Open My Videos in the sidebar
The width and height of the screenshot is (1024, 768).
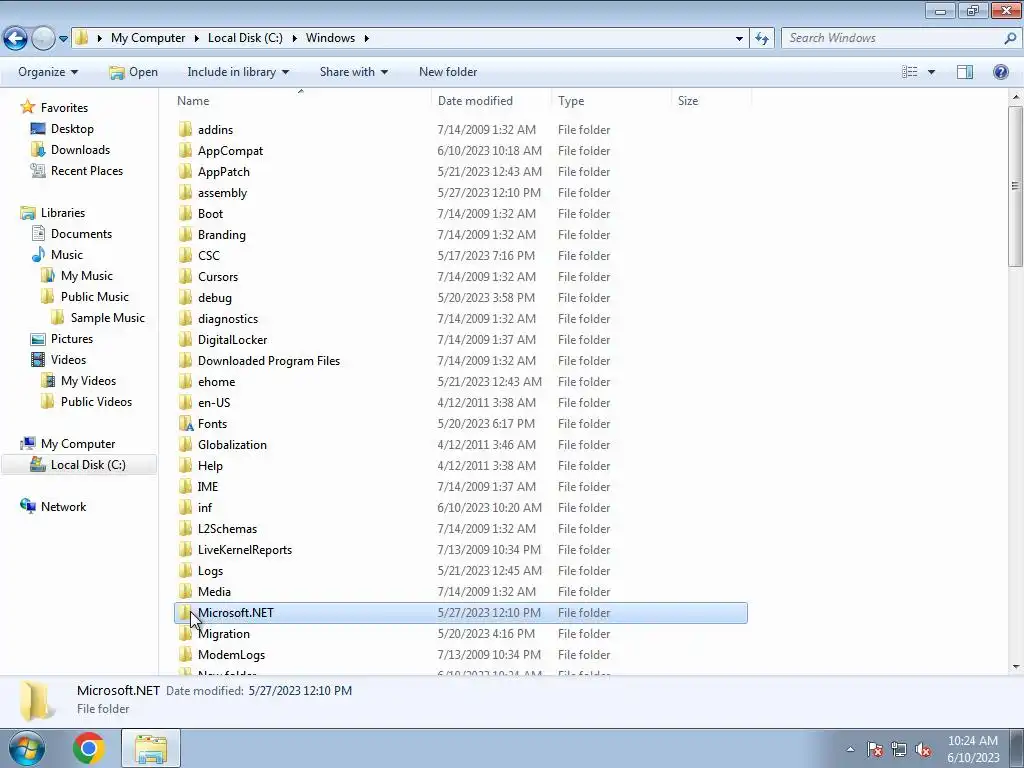point(88,381)
